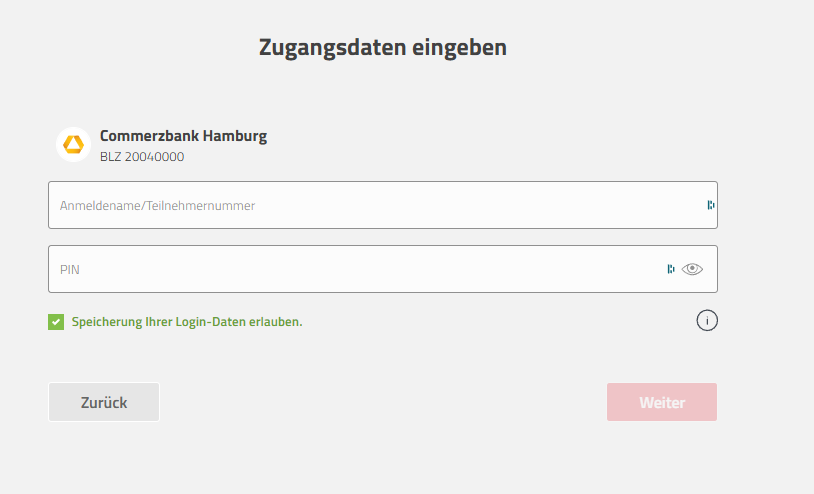814x494 pixels.
Task: Uncheck Speicherung Ihrer Login-Daten checkbox
Action: (56, 322)
